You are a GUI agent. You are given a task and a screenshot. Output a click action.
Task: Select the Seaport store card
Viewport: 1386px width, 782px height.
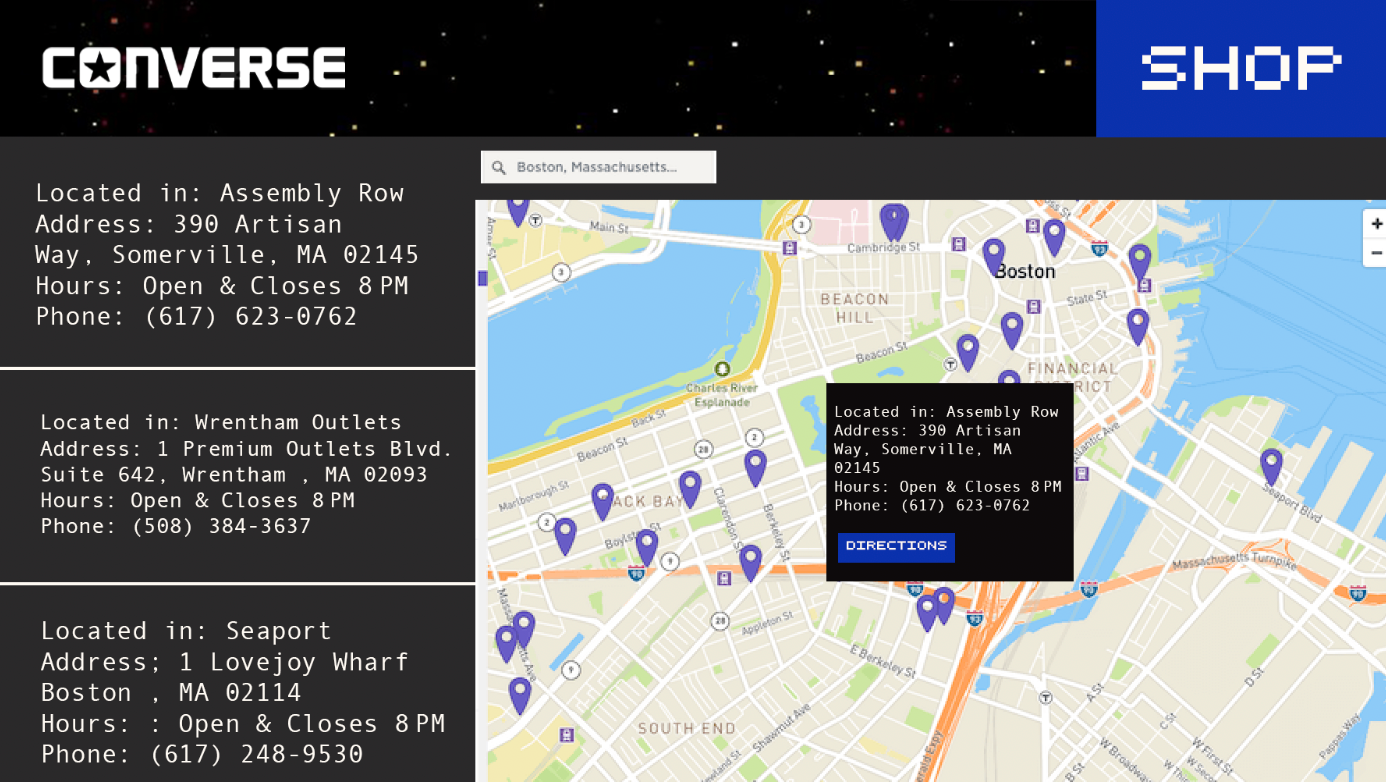click(237, 684)
